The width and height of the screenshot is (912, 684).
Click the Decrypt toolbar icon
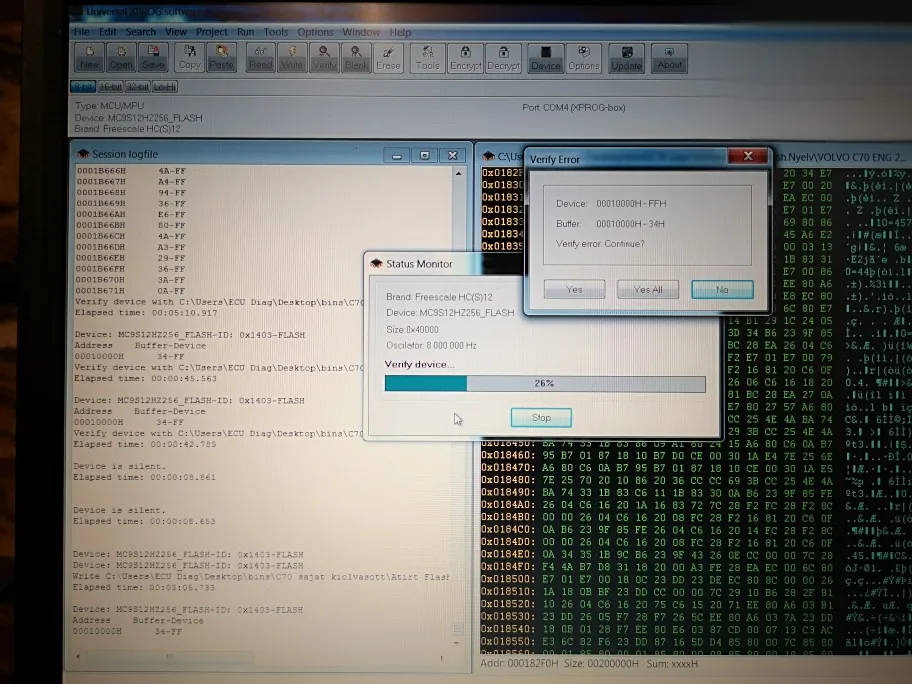click(x=503, y=58)
